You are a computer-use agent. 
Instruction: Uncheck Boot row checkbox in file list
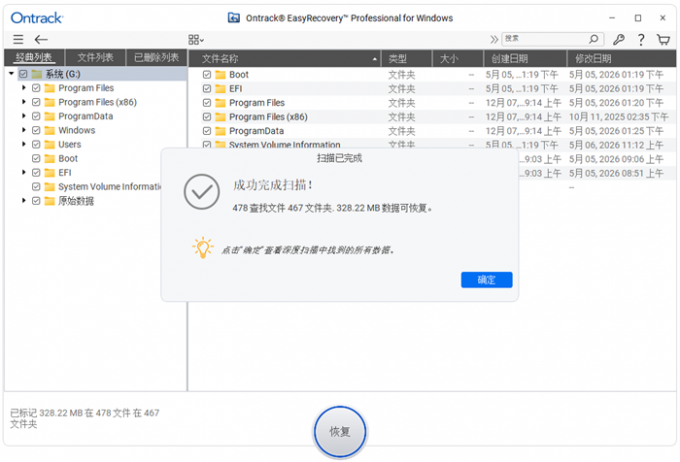point(207,75)
